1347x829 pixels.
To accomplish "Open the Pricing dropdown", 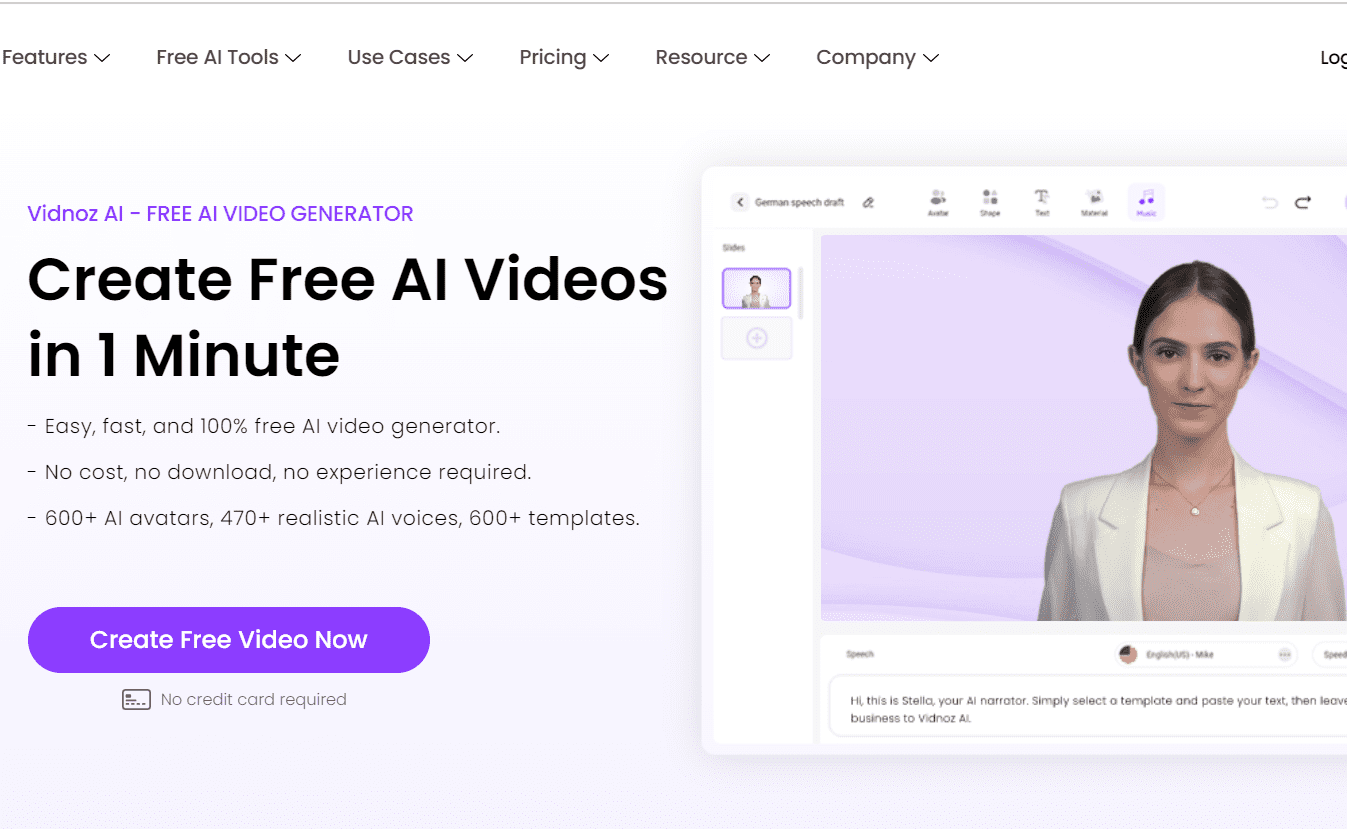I will pyautogui.click(x=564, y=57).
